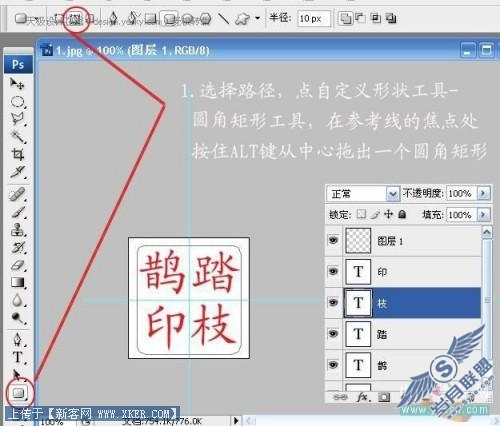Choose Pen tool in options bar
500x426 pixels.
coord(113,18)
